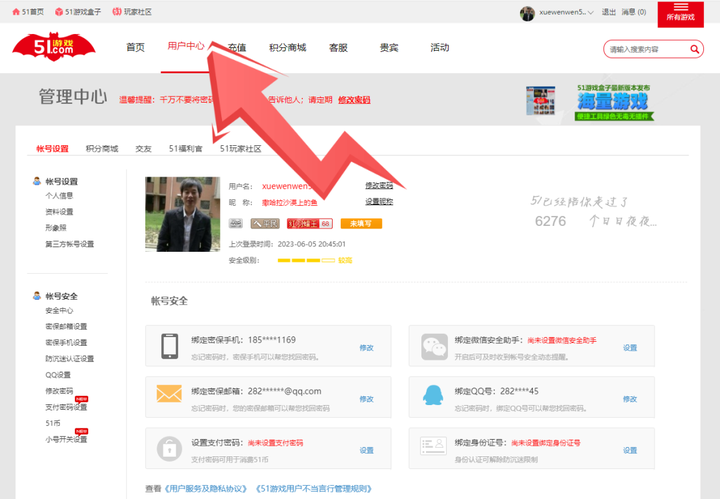This screenshot has height=499, width=720.
Task: Click the phone icon in 绑定密保手机 card
Action: tap(169, 346)
